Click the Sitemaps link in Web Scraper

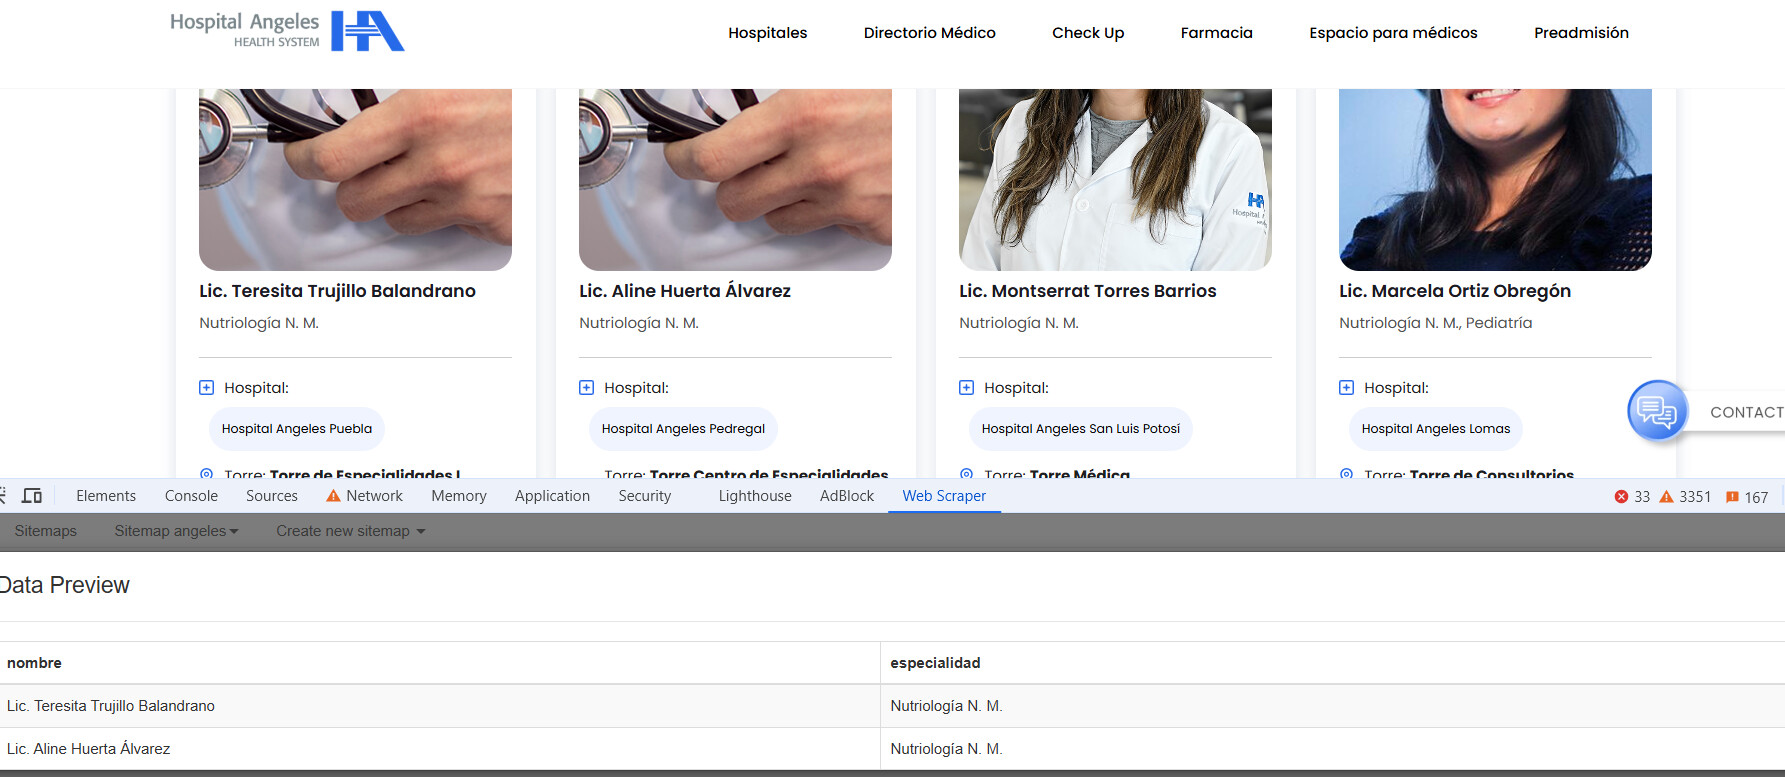(45, 531)
